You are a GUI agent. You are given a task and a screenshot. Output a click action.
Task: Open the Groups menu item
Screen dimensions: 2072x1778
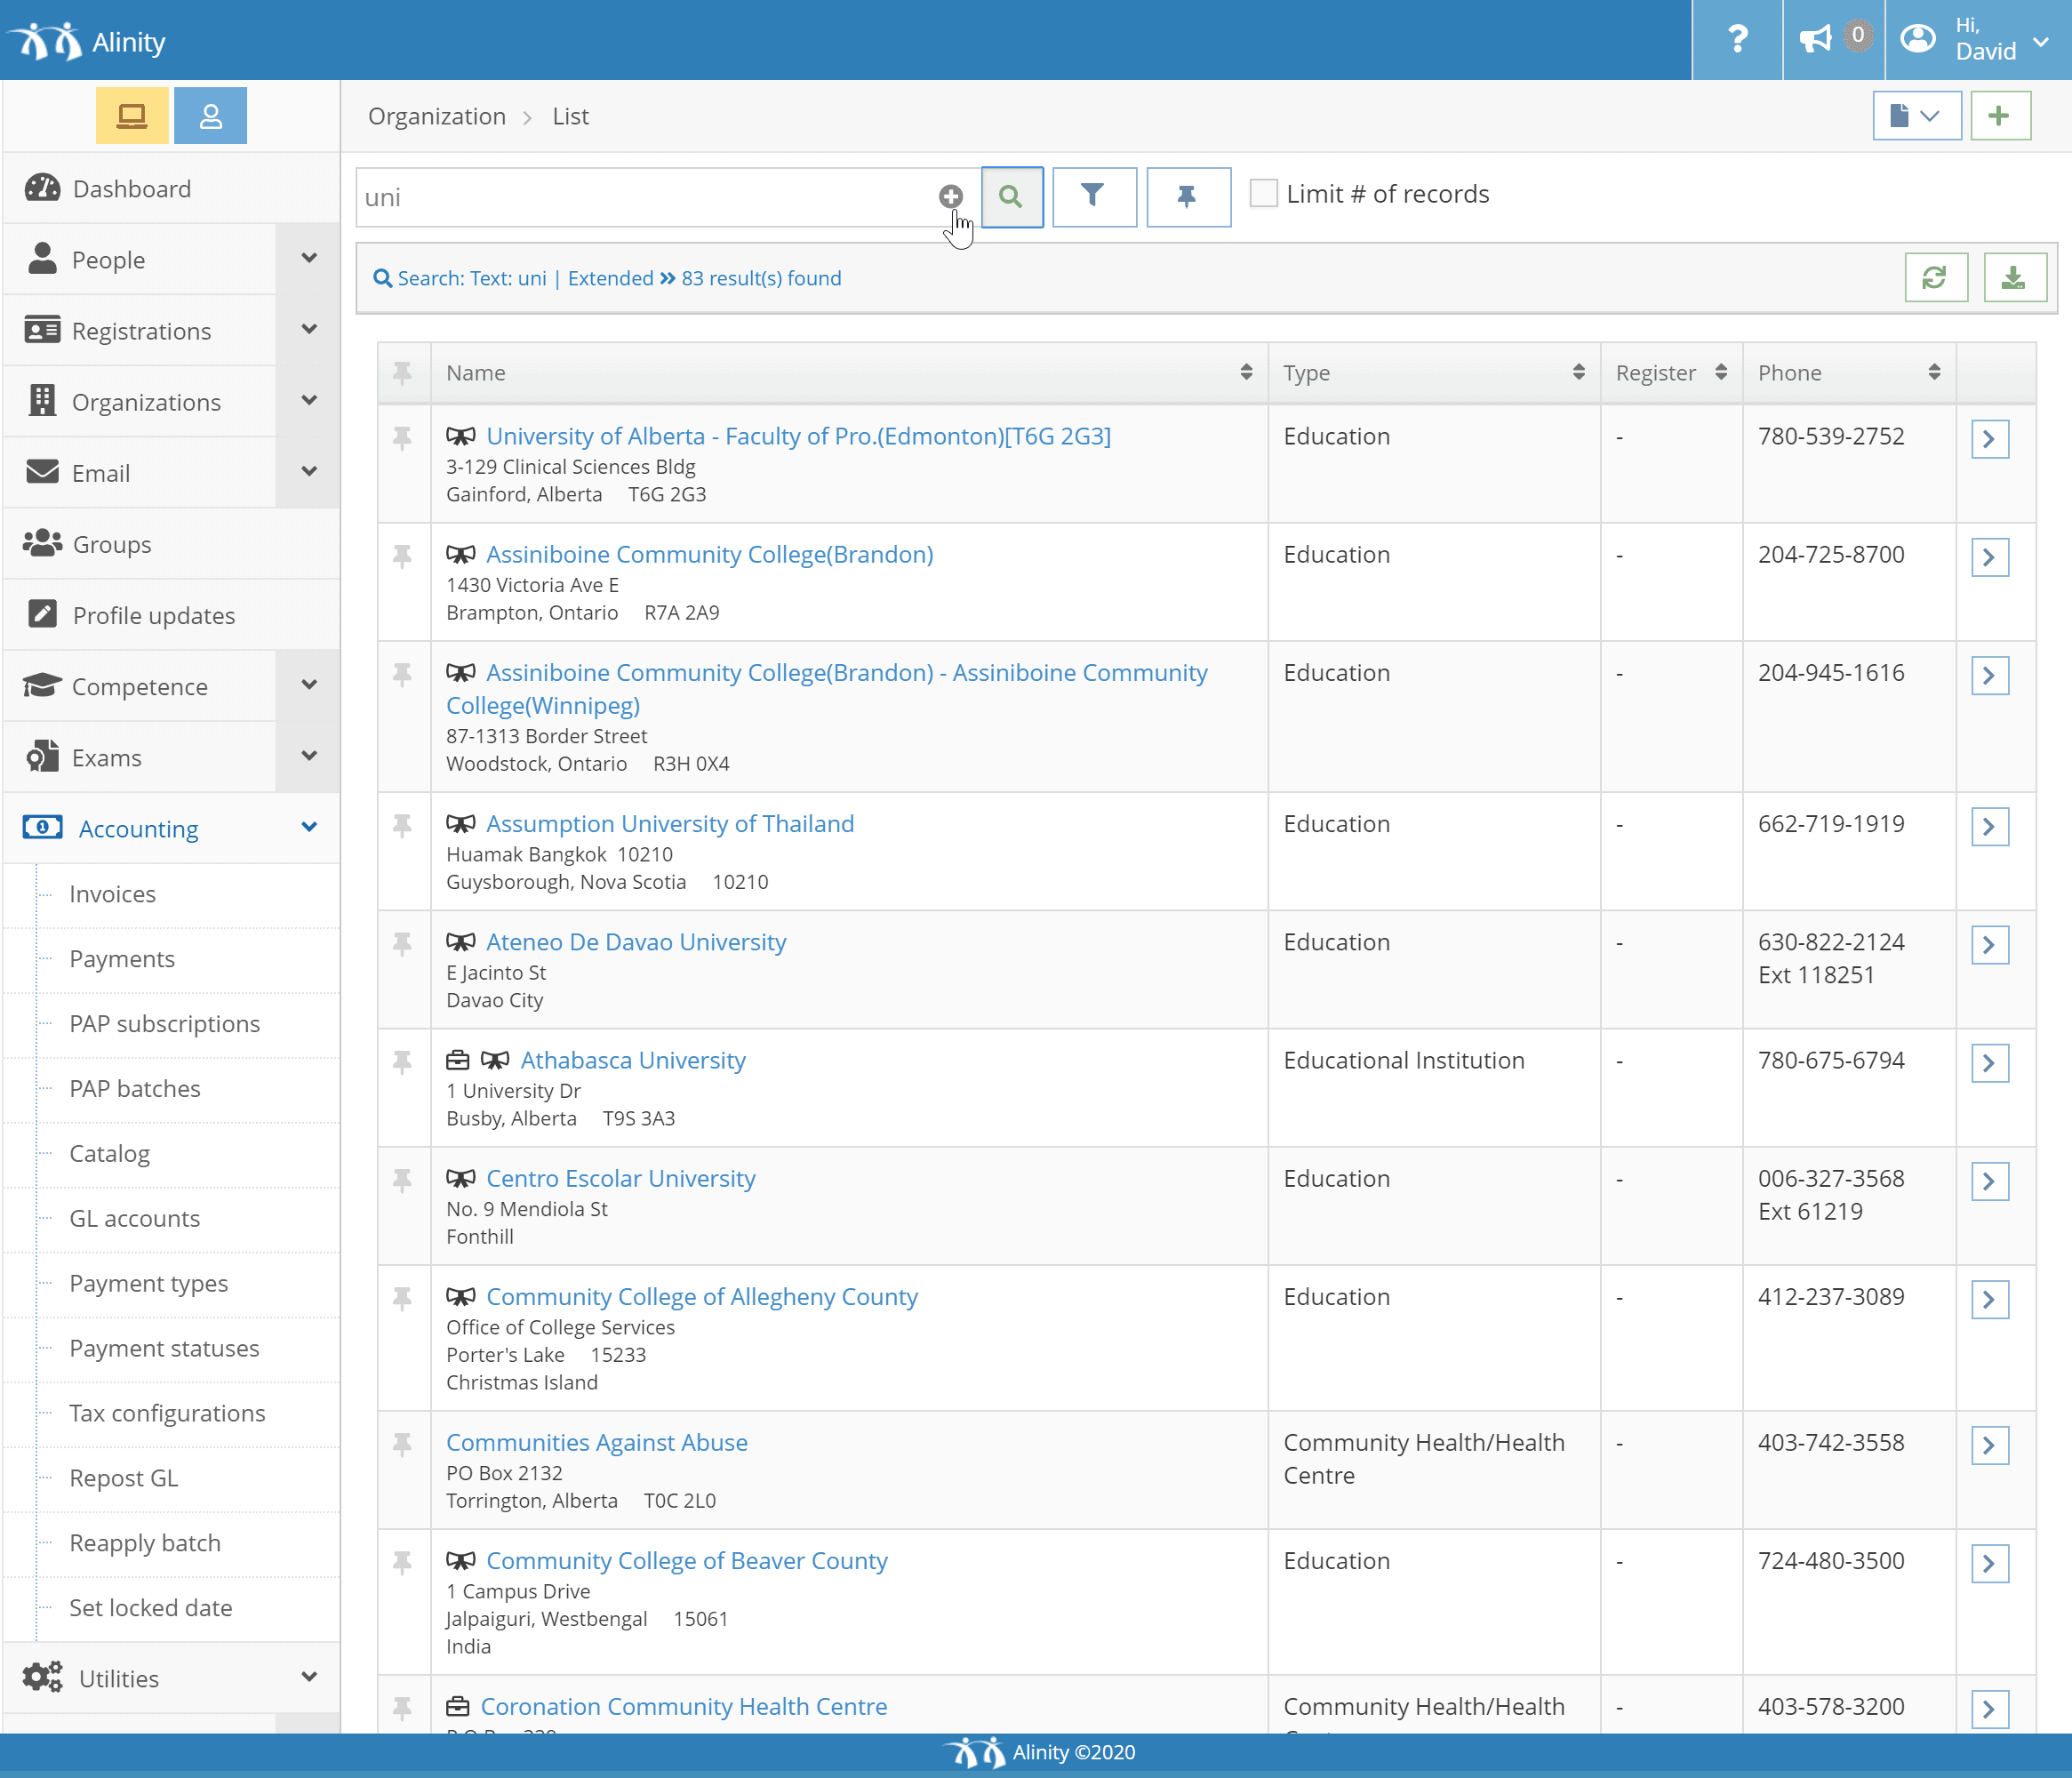click(x=170, y=544)
